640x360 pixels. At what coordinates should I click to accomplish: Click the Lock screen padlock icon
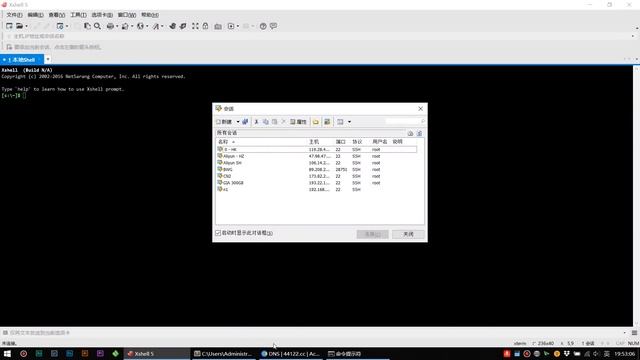pyautogui.click(x=205, y=26)
